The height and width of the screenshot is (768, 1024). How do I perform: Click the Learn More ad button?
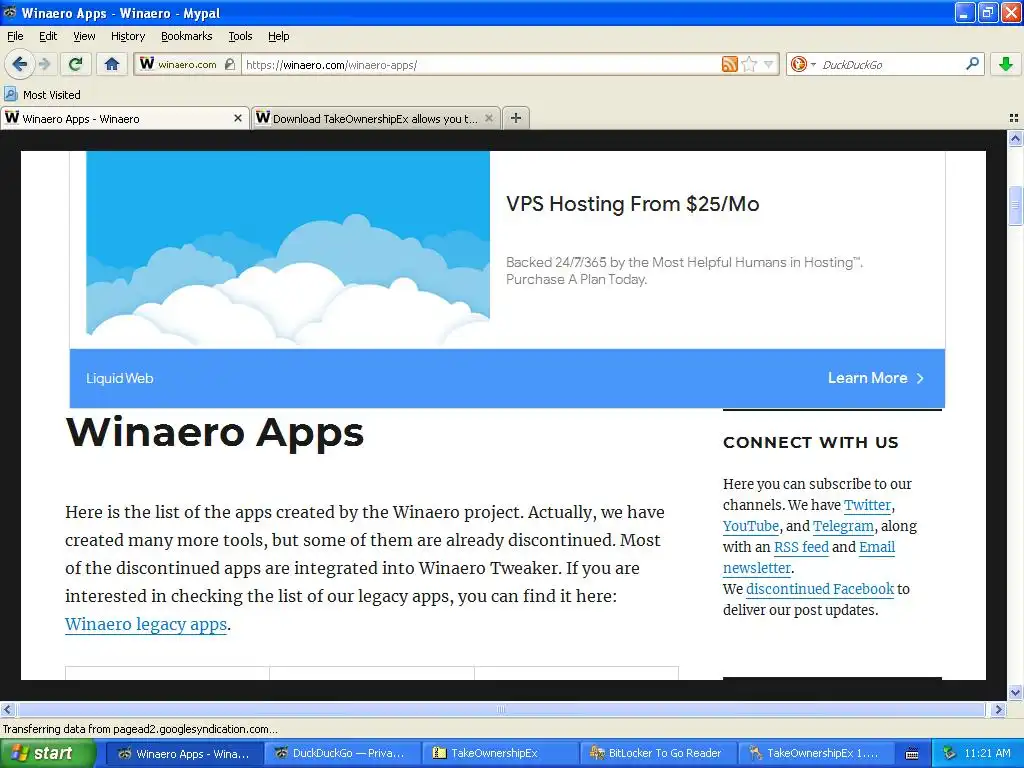(x=875, y=378)
